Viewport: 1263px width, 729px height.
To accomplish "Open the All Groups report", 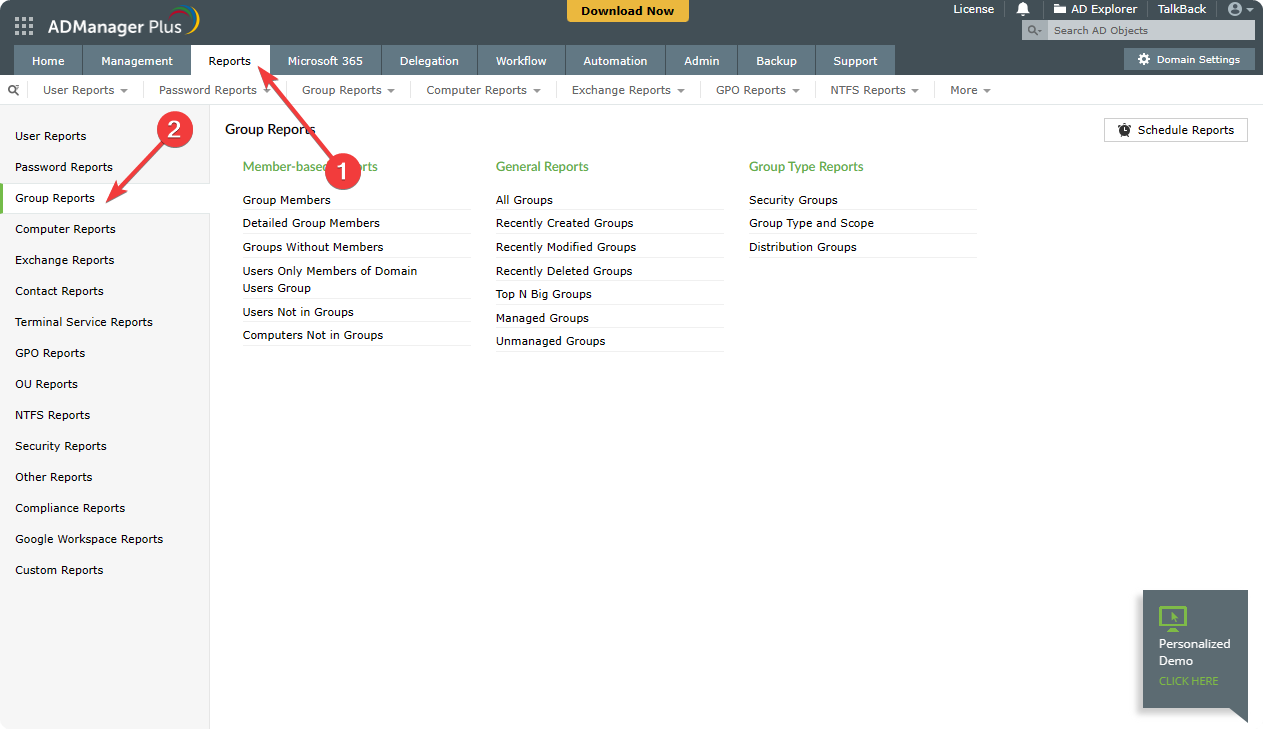I will 524,199.
